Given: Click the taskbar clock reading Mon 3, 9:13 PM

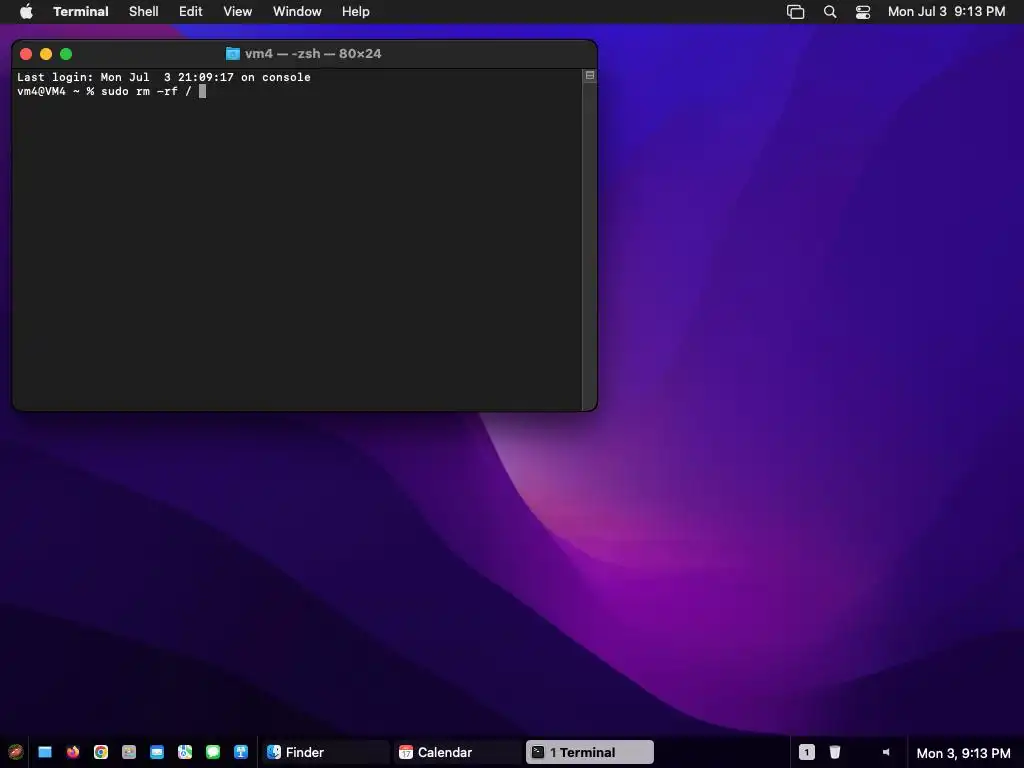Looking at the screenshot, I should pos(963,753).
